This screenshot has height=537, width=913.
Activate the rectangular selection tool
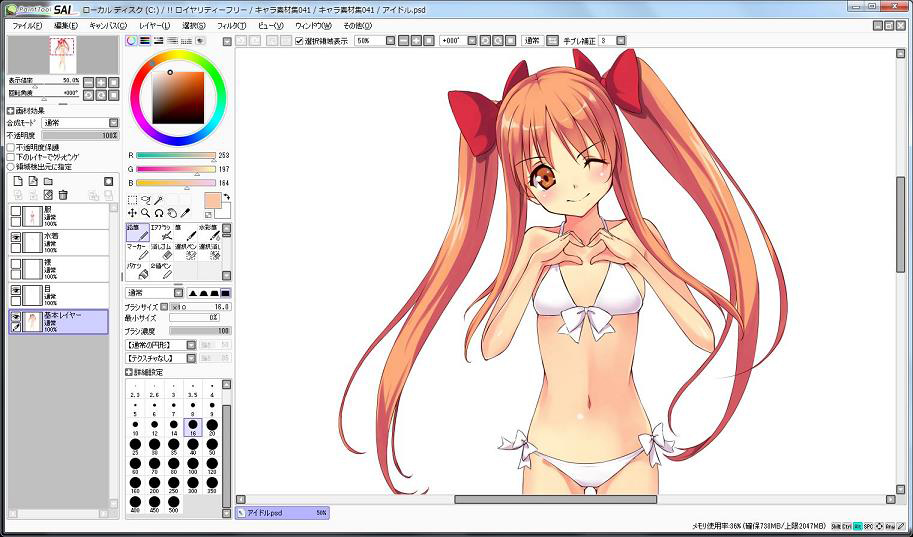pyautogui.click(x=132, y=200)
